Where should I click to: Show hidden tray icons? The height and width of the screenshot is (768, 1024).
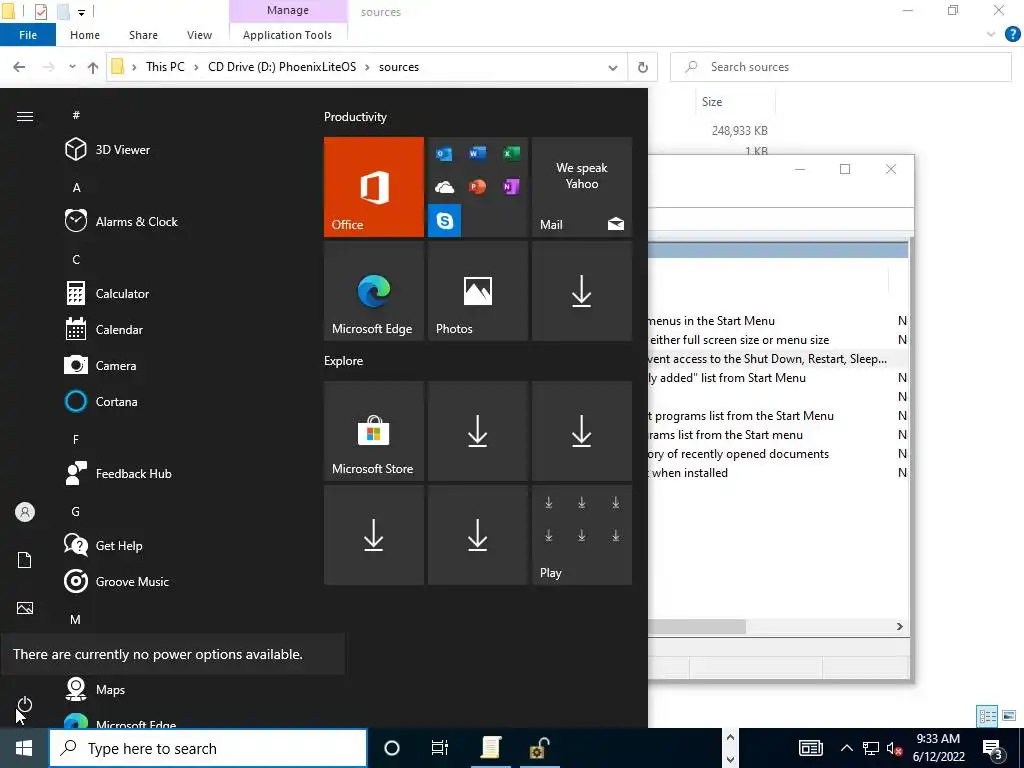coord(846,748)
